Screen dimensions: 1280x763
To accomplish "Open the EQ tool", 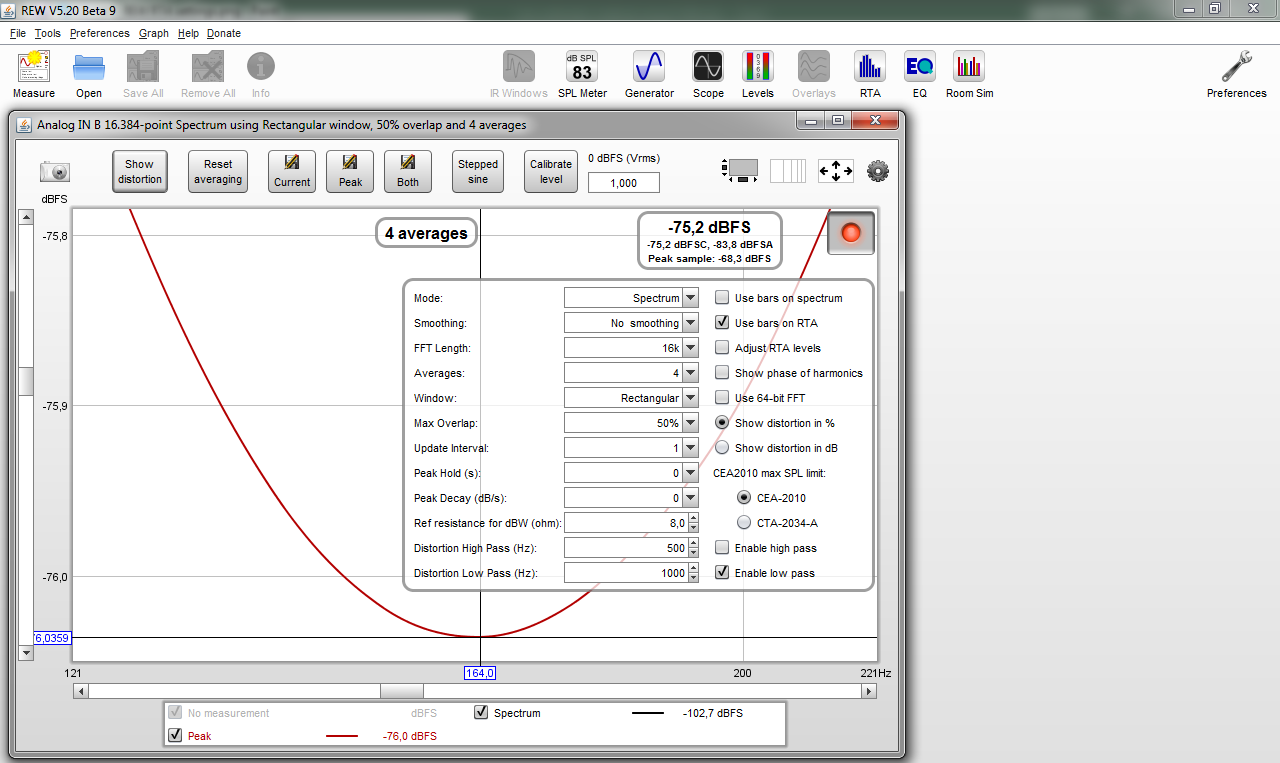I will pyautogui.click(x=920, y=67).
